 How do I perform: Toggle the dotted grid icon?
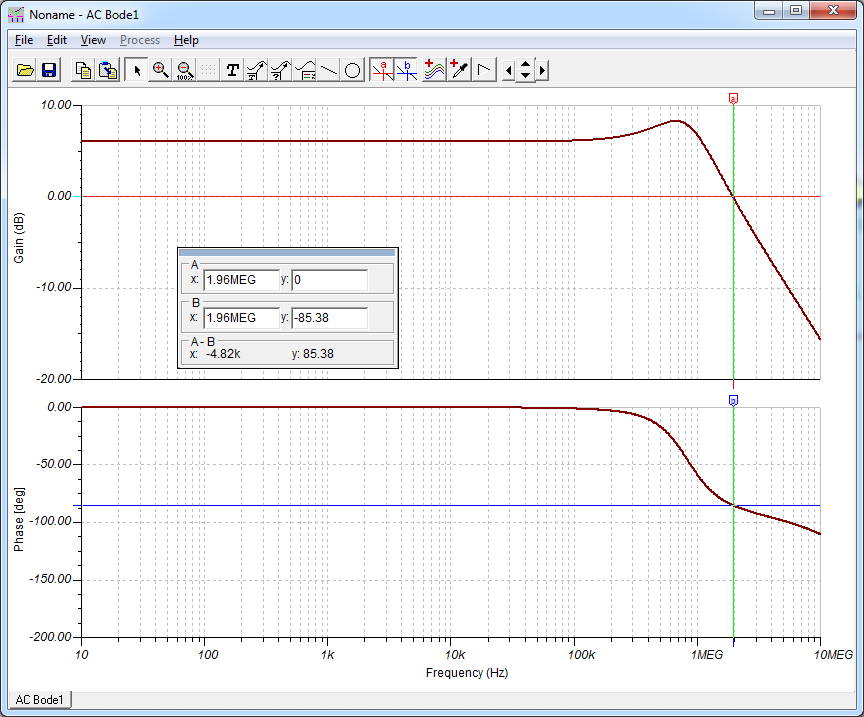(x=208, y=70)
